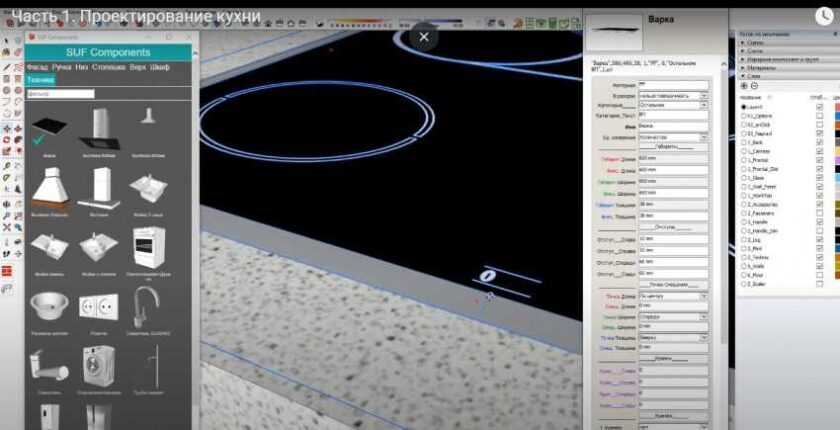Toggle visibility checkbox for 1_Leg layer
Viewport: 840px width, 430px height.
[x=820, y=240]
